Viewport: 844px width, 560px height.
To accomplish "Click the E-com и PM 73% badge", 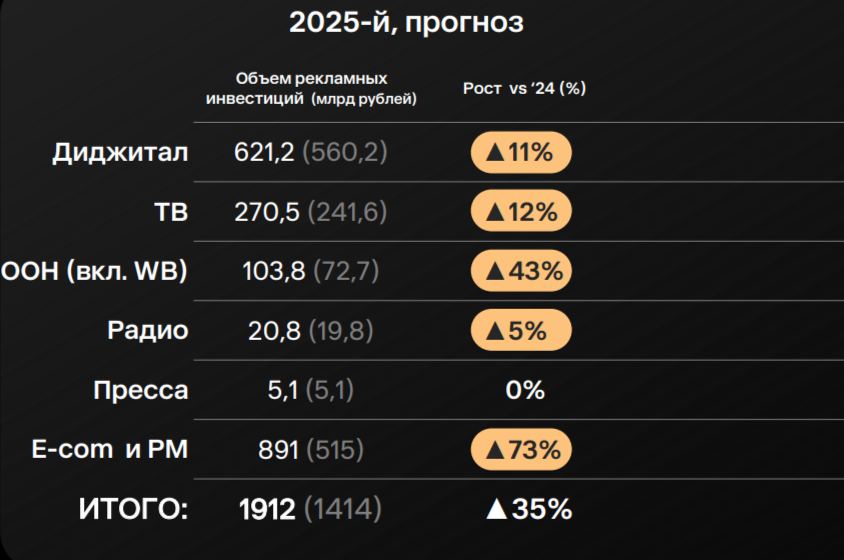I will [520, 450].
